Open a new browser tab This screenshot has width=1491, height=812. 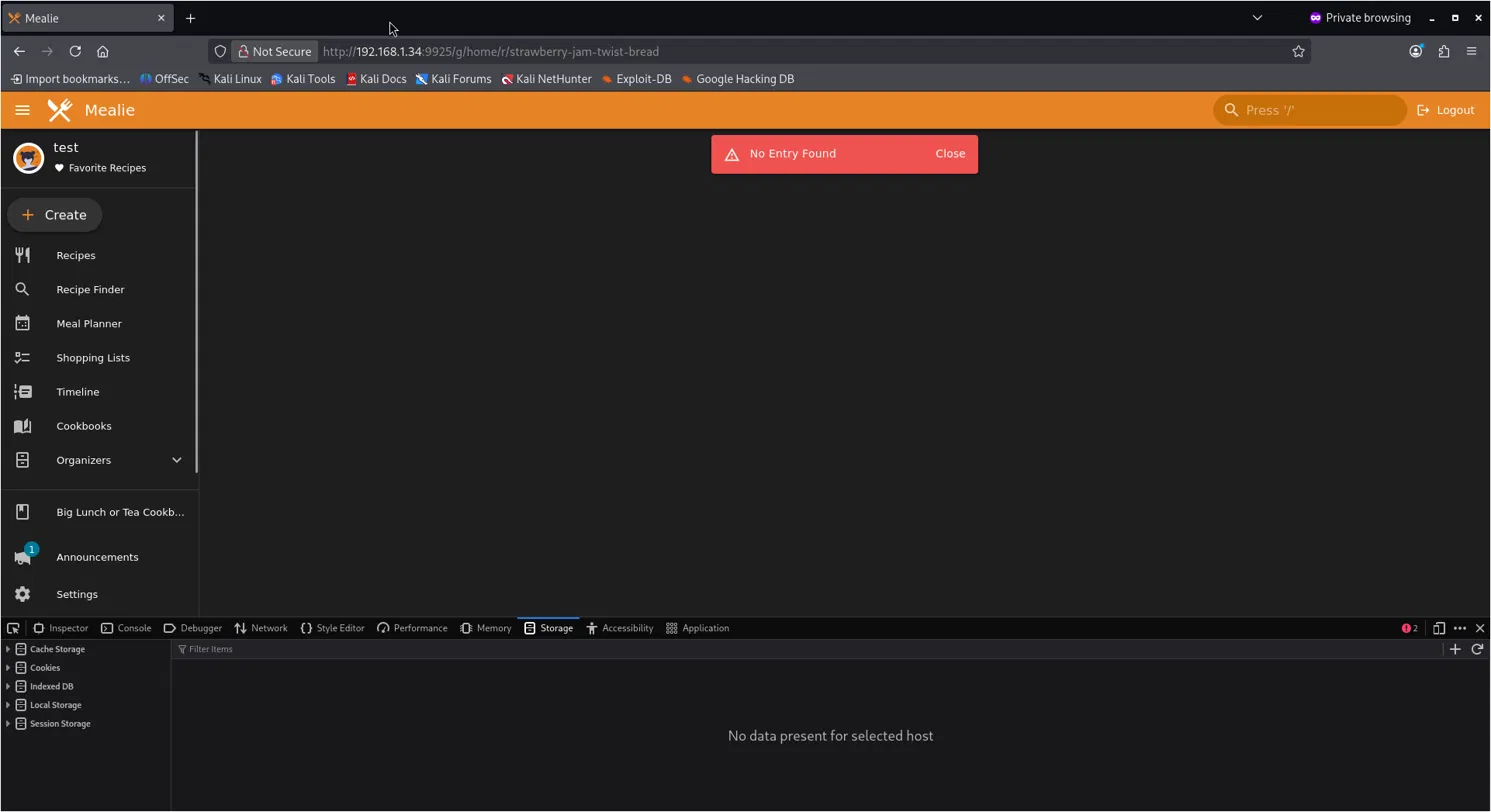190,18
